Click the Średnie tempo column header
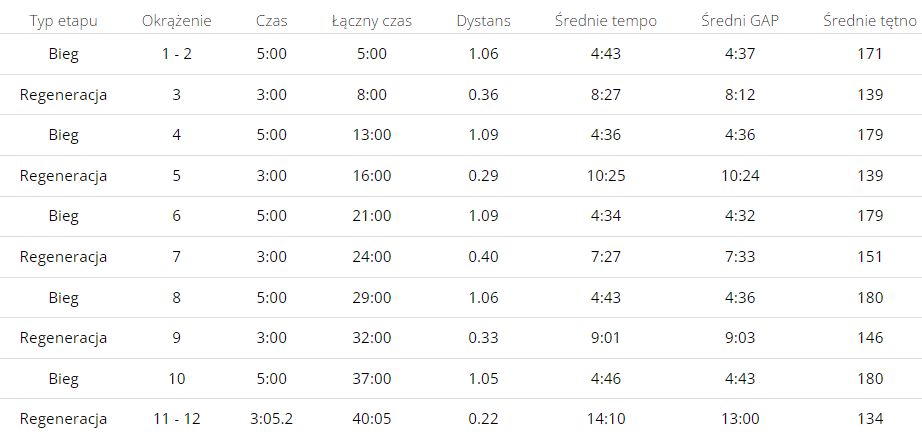Screen dimensions: 922x436 [606, 21]
